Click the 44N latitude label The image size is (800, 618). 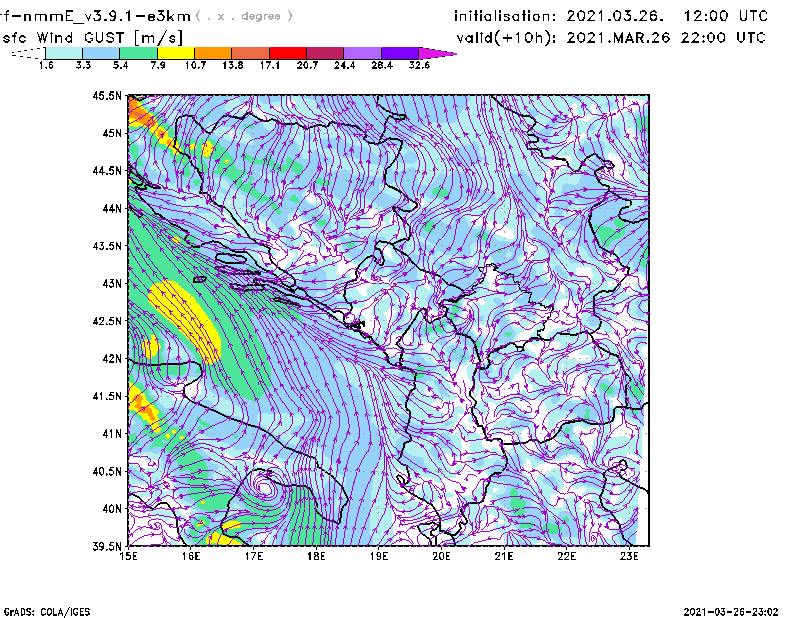[x=112, y=208]
